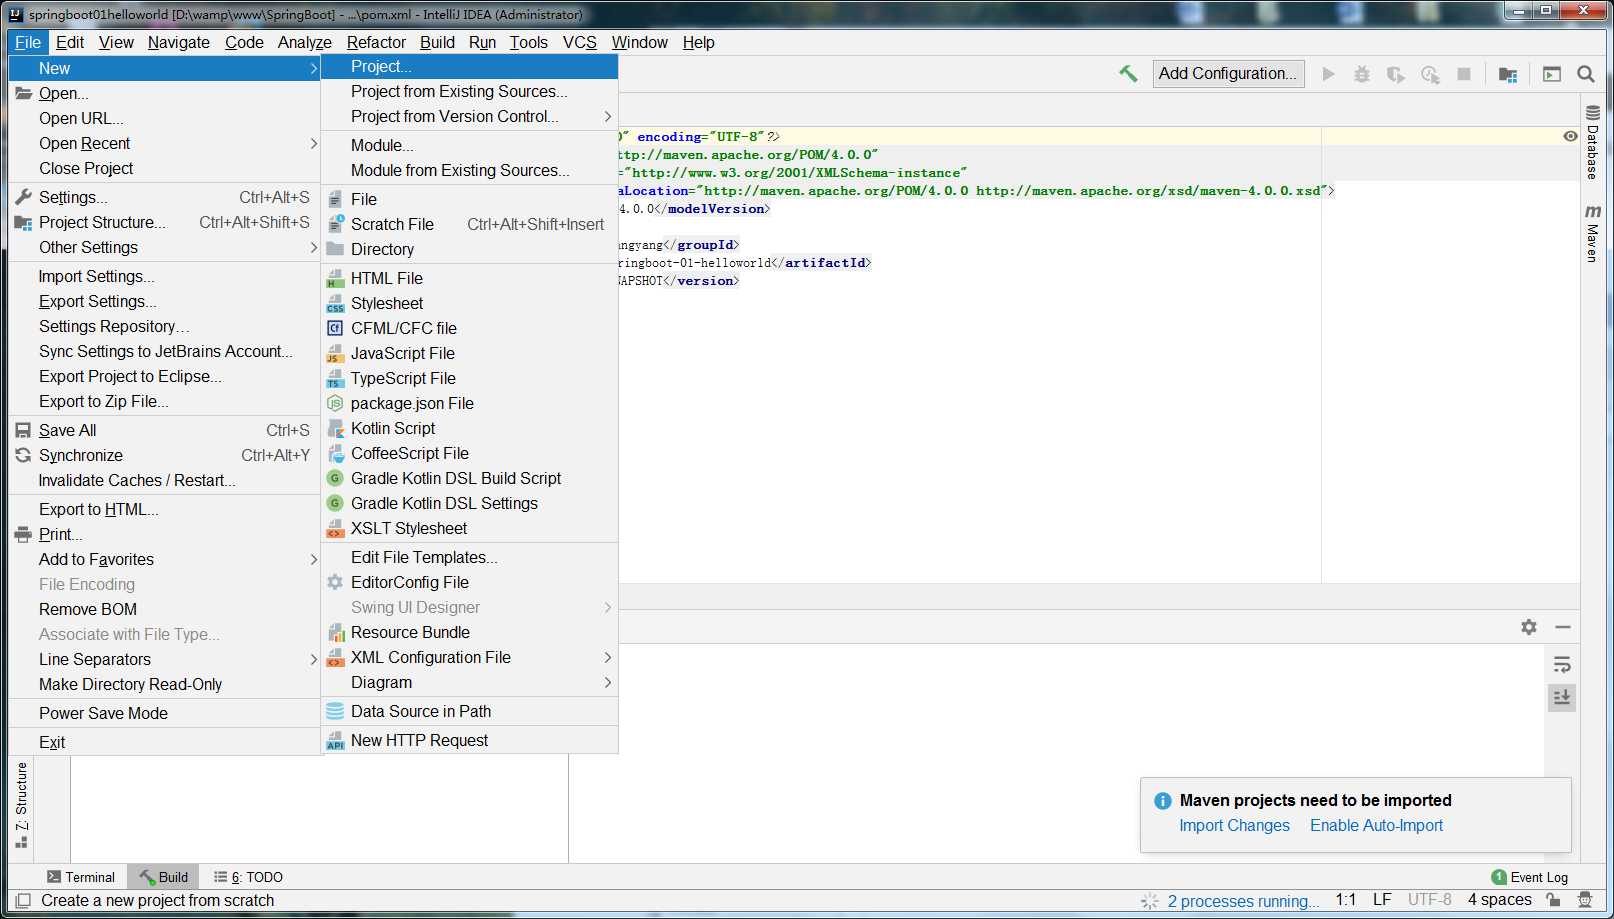Create a new Kotlin Script
Screen dimensions: 1614x919
coord(469,428)
